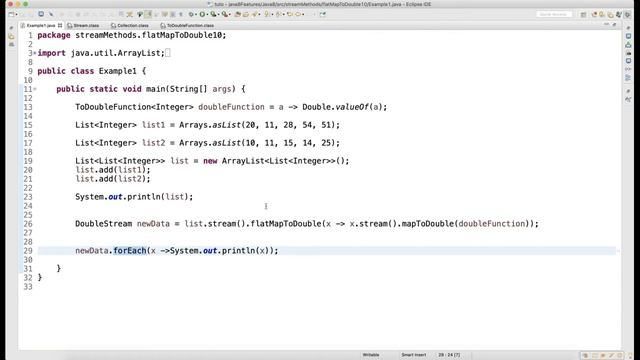640x360 pixels.
Task: Click the Coverage launch toolbar icon
Action: (x=213, y=14)
